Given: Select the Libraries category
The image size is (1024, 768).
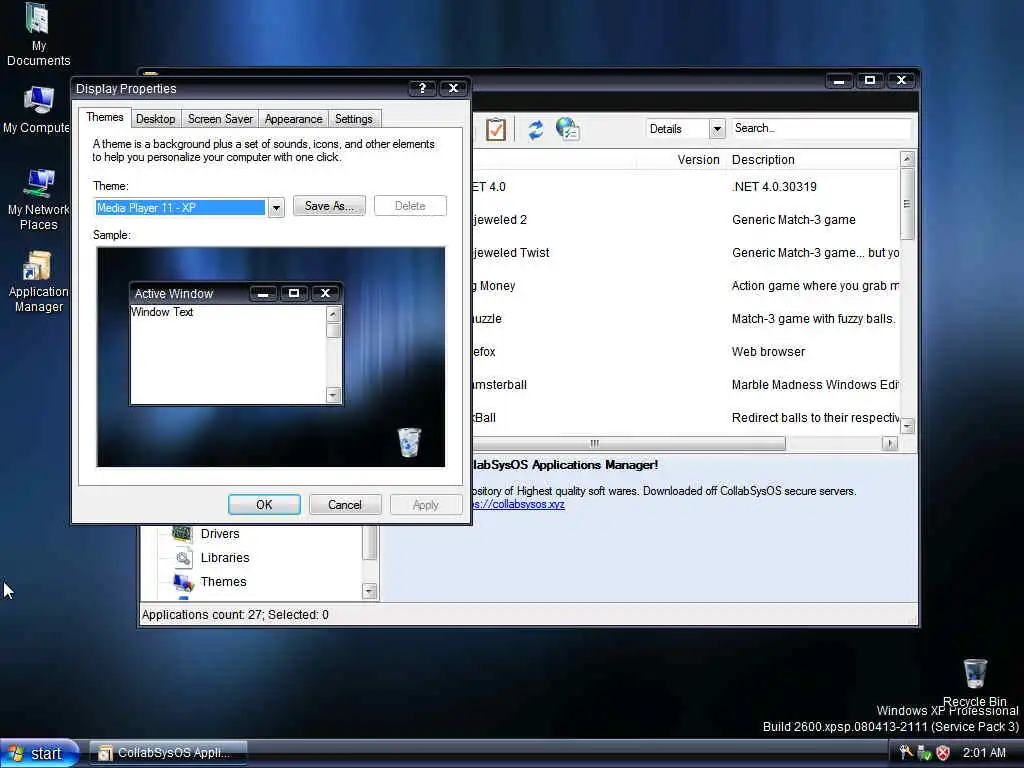Looking at the screenshot, I should pyautogui.click(x=225, y=558).
